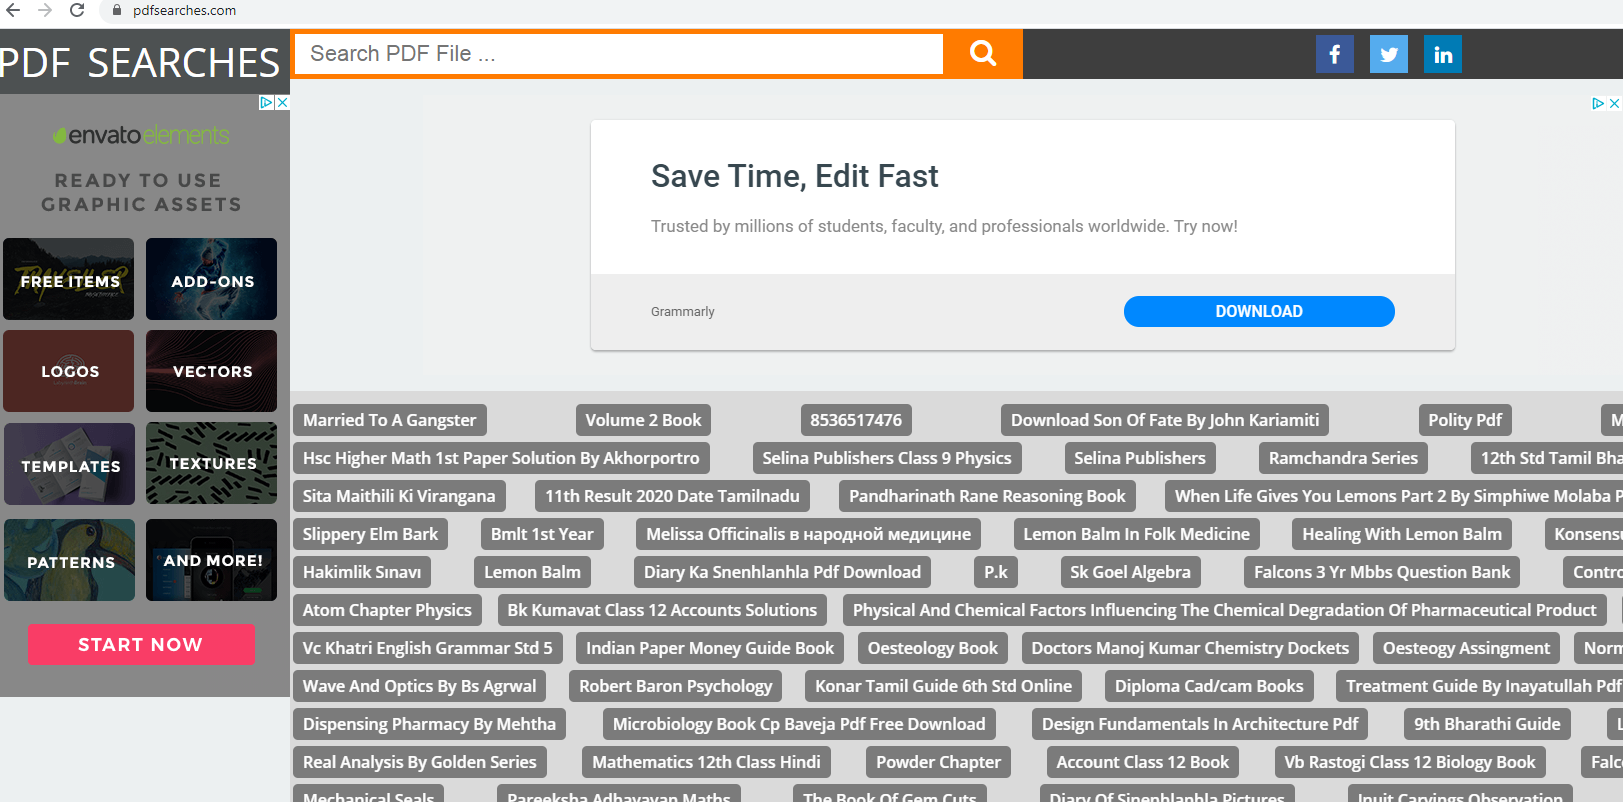Screen dimensions: 1623x802
Task: Close the Grammarly banner ad
Action: [x=1614, y=103]
